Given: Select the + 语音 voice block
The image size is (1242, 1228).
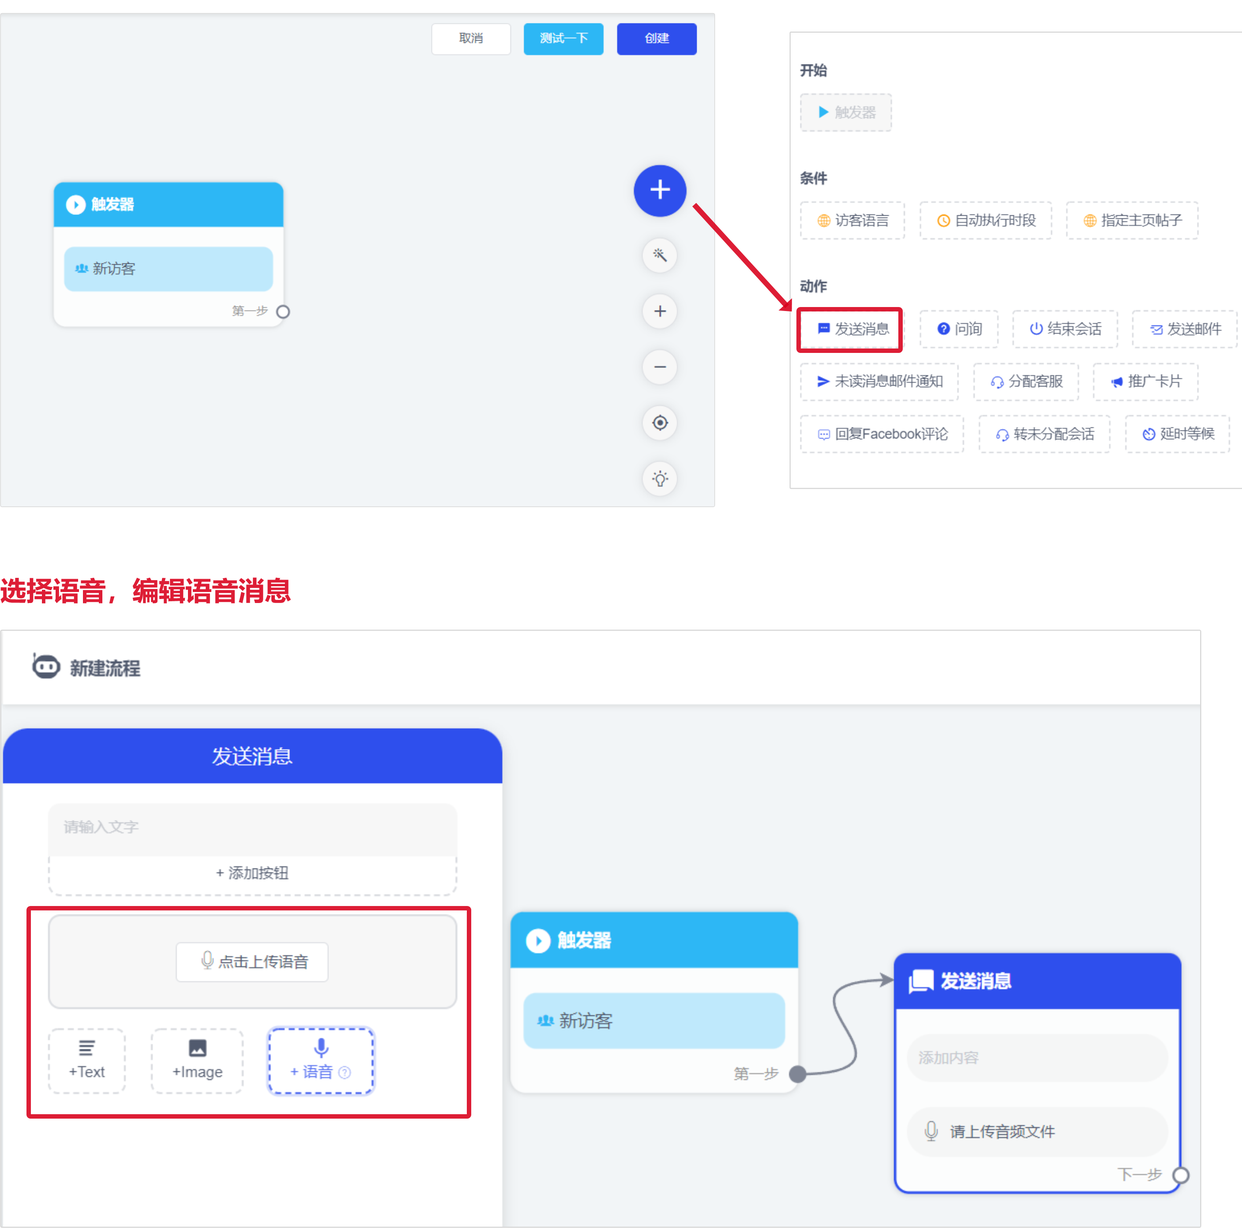Looking at the screenshot, I should [x=321, y=1060].
